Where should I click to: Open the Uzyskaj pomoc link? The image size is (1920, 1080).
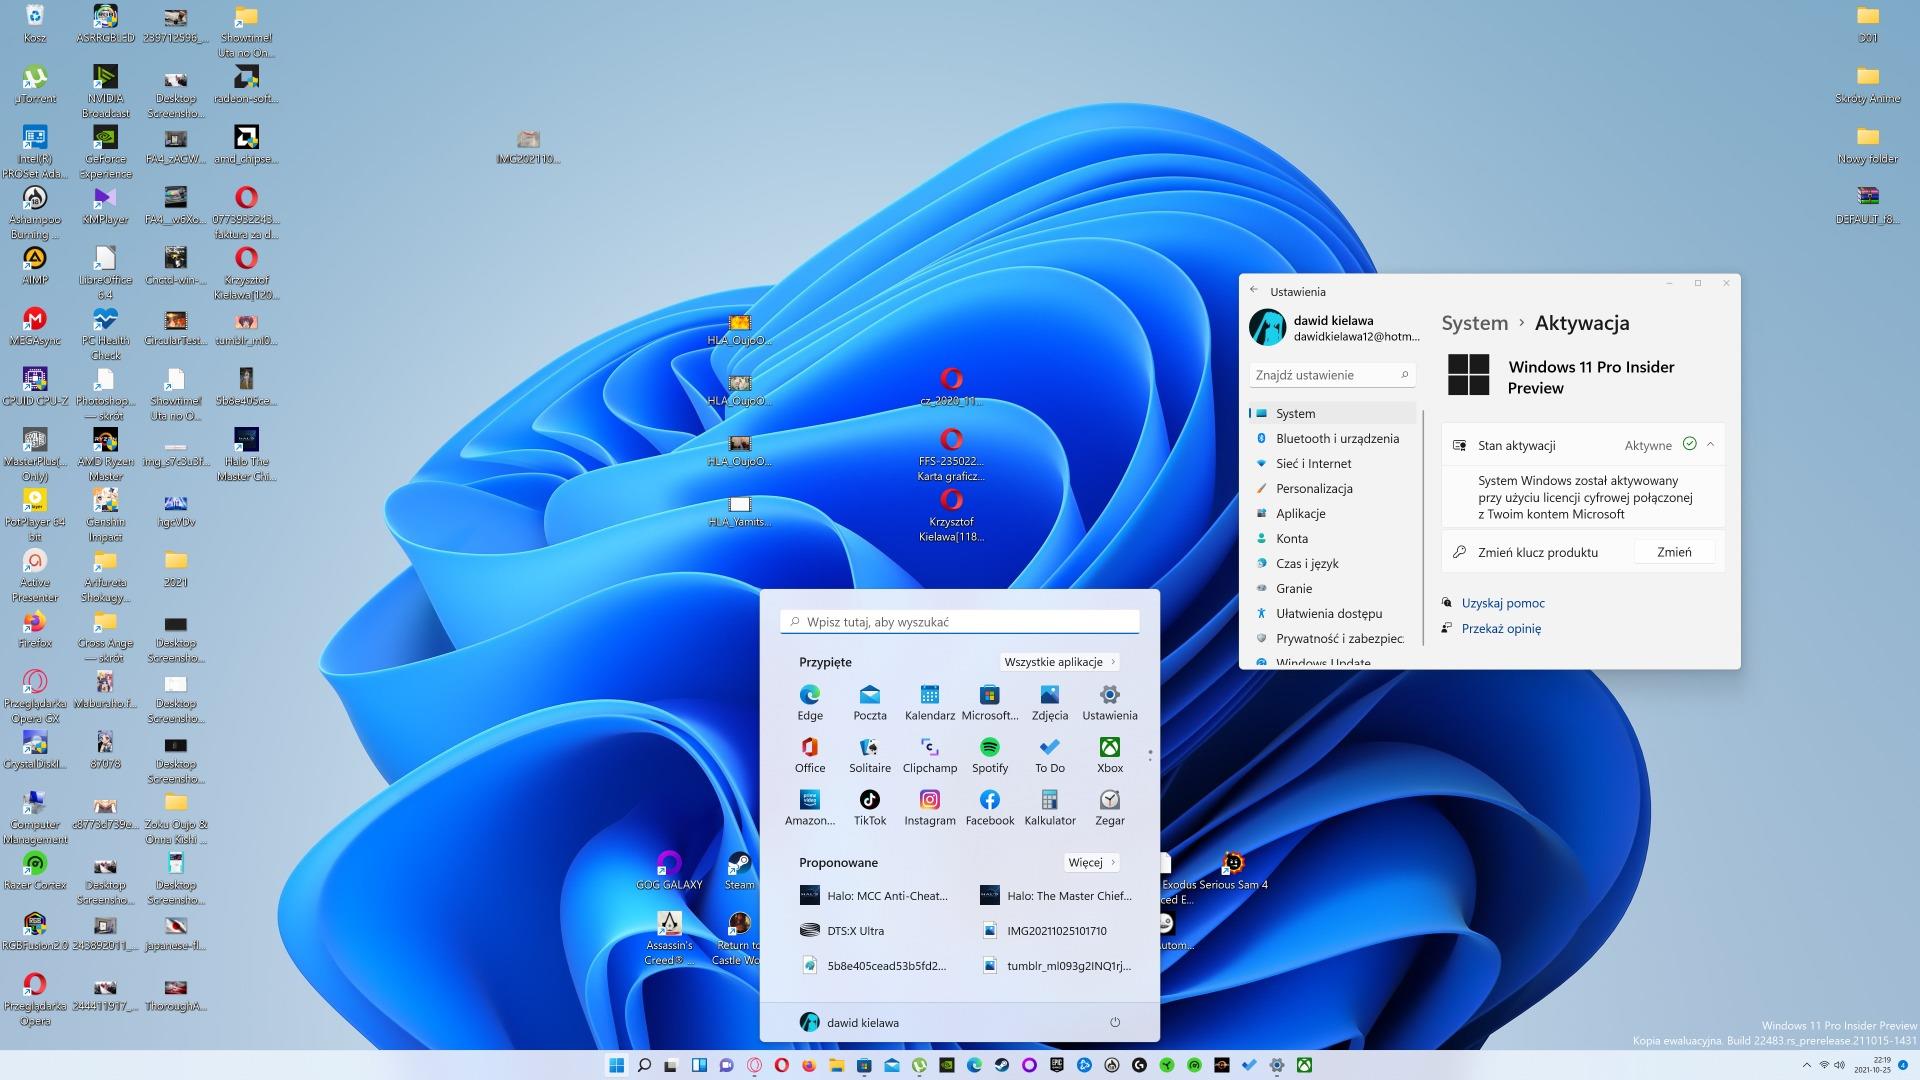coord(1503,603)
